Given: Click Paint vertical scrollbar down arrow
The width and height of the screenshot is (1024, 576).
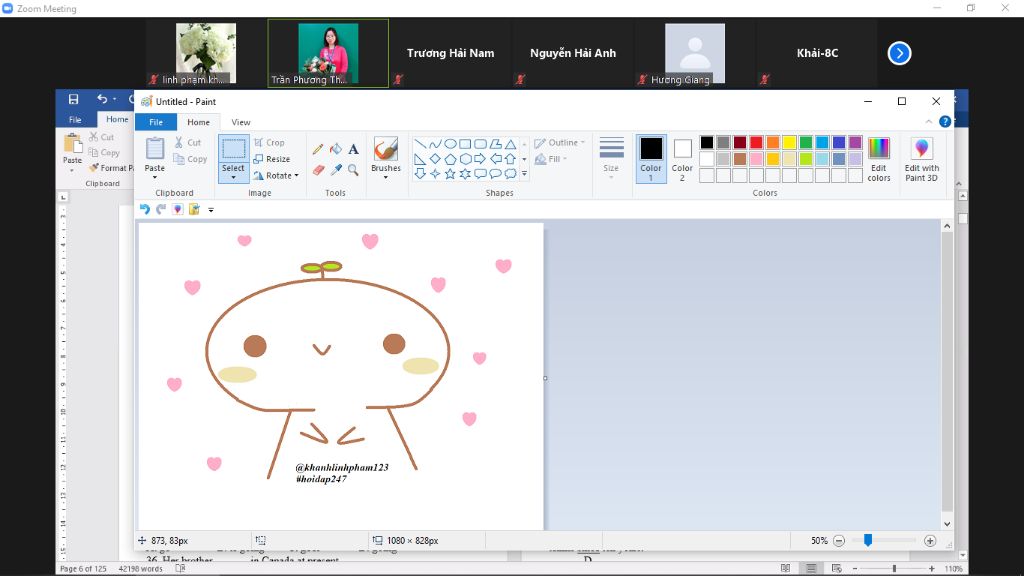Looking at the screenshot, I should [947, 524].
